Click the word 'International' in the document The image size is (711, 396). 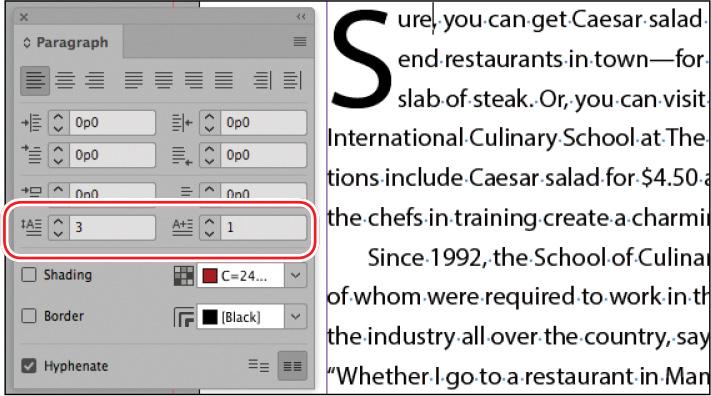pos(395,138)
